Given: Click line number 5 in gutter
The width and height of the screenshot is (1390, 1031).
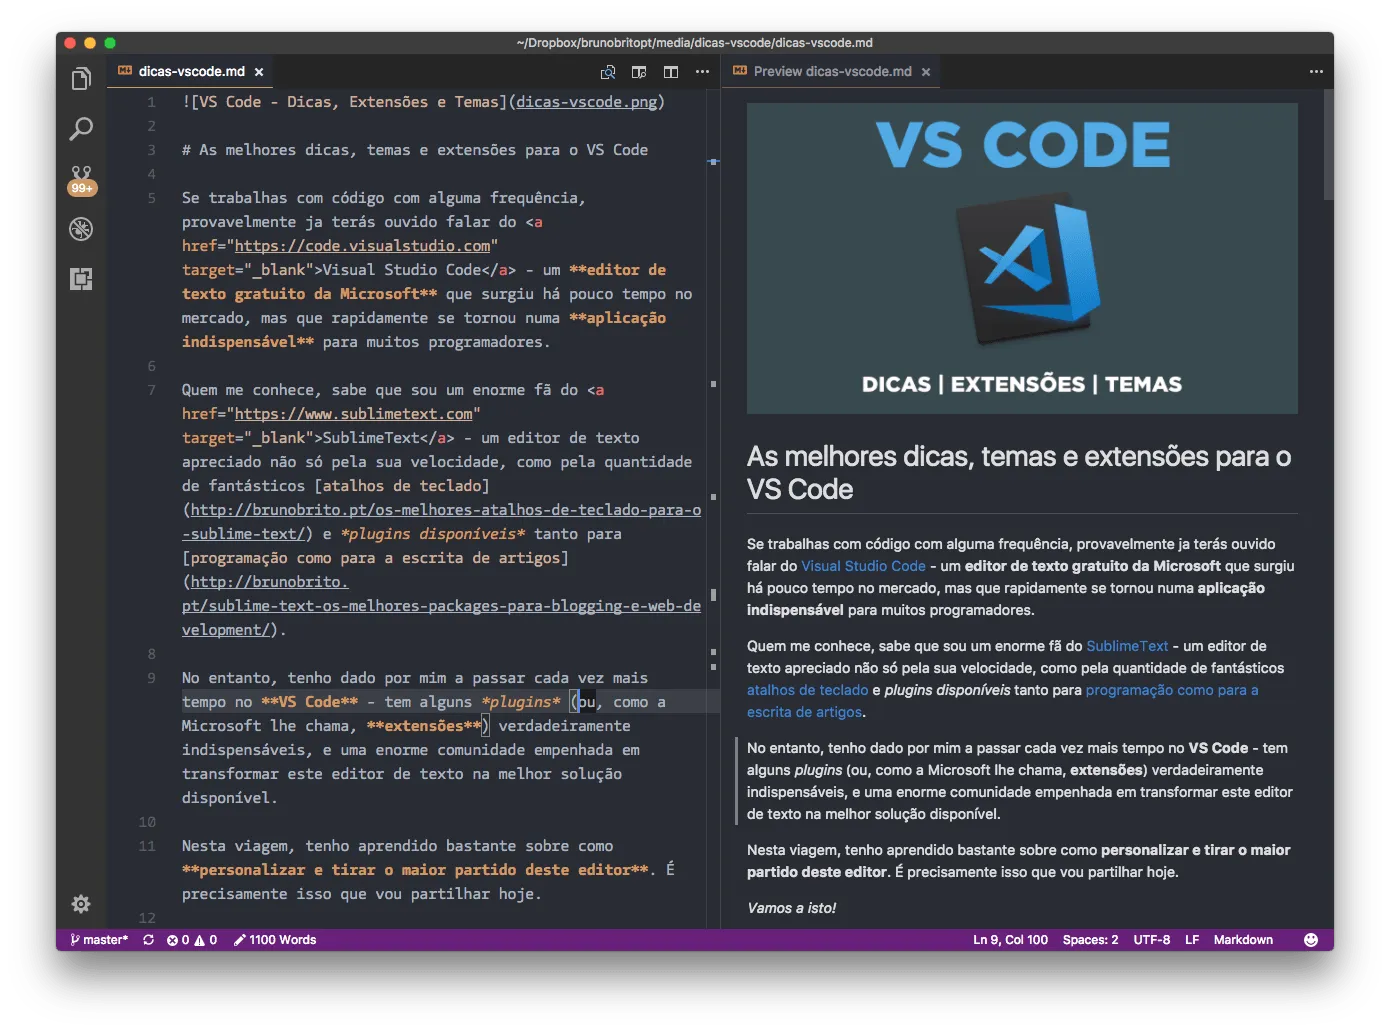Looking at the screenshot, I should click(x=151, y=198).
